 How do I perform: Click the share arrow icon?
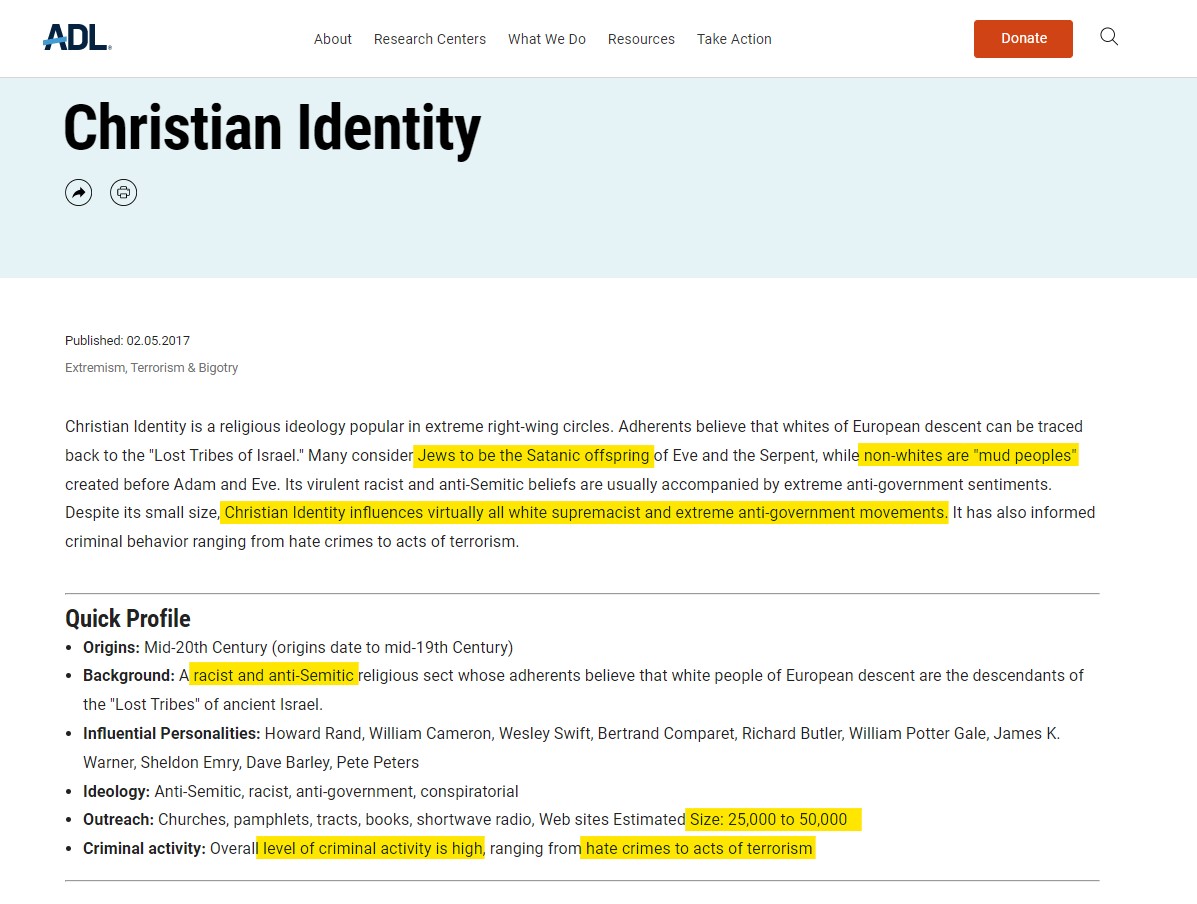pos(79,192)
